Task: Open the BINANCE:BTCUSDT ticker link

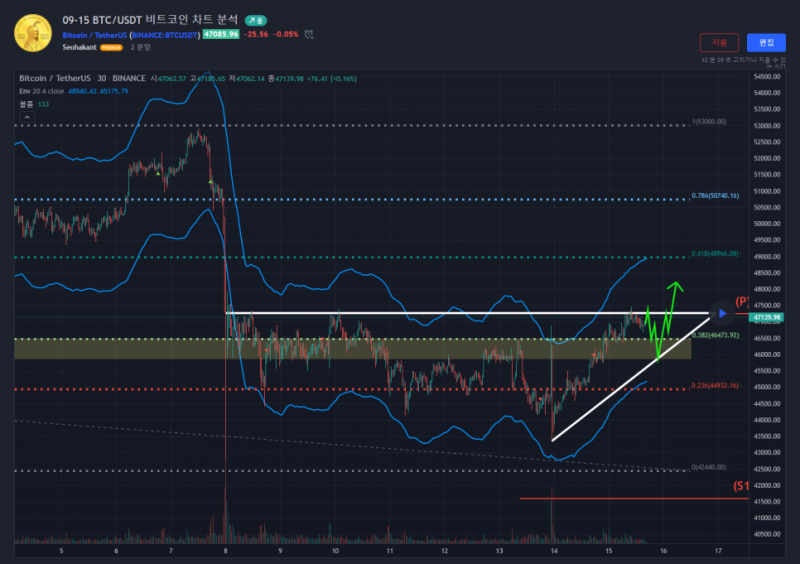Action: (x=166, y=34)
